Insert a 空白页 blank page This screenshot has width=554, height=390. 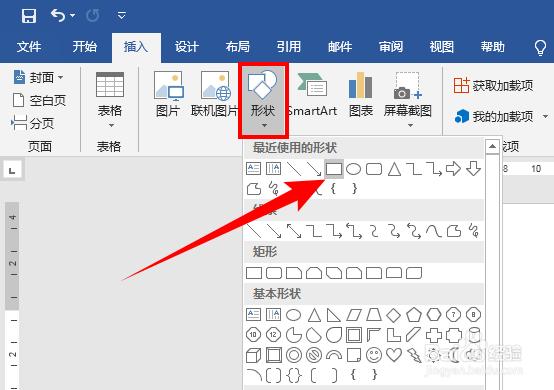tap(39, 100)
